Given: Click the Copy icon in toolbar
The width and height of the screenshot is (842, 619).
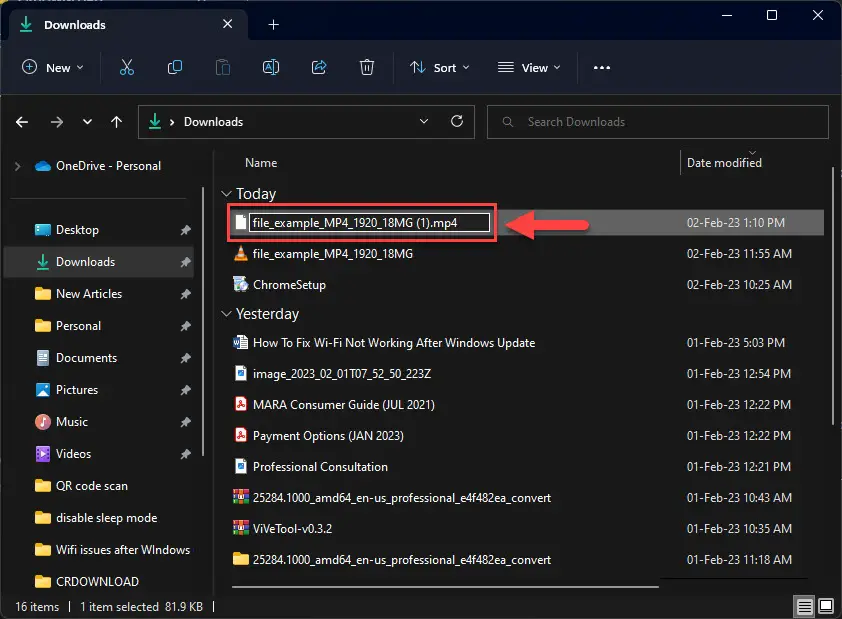Looking at the screenshot, I should (x=175, y=68).
